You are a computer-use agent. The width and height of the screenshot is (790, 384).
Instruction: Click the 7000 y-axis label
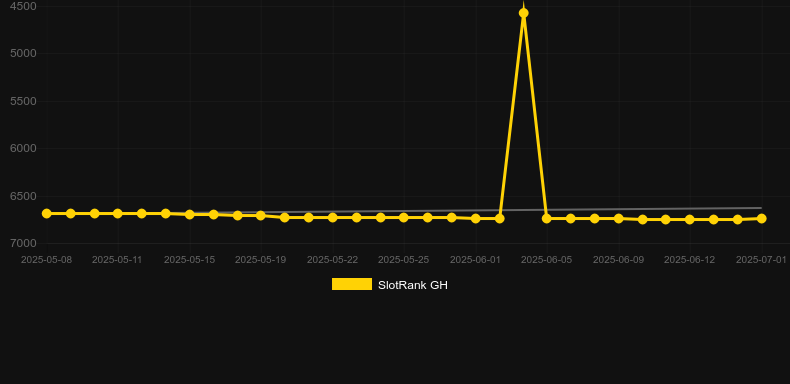coord(23,243)
